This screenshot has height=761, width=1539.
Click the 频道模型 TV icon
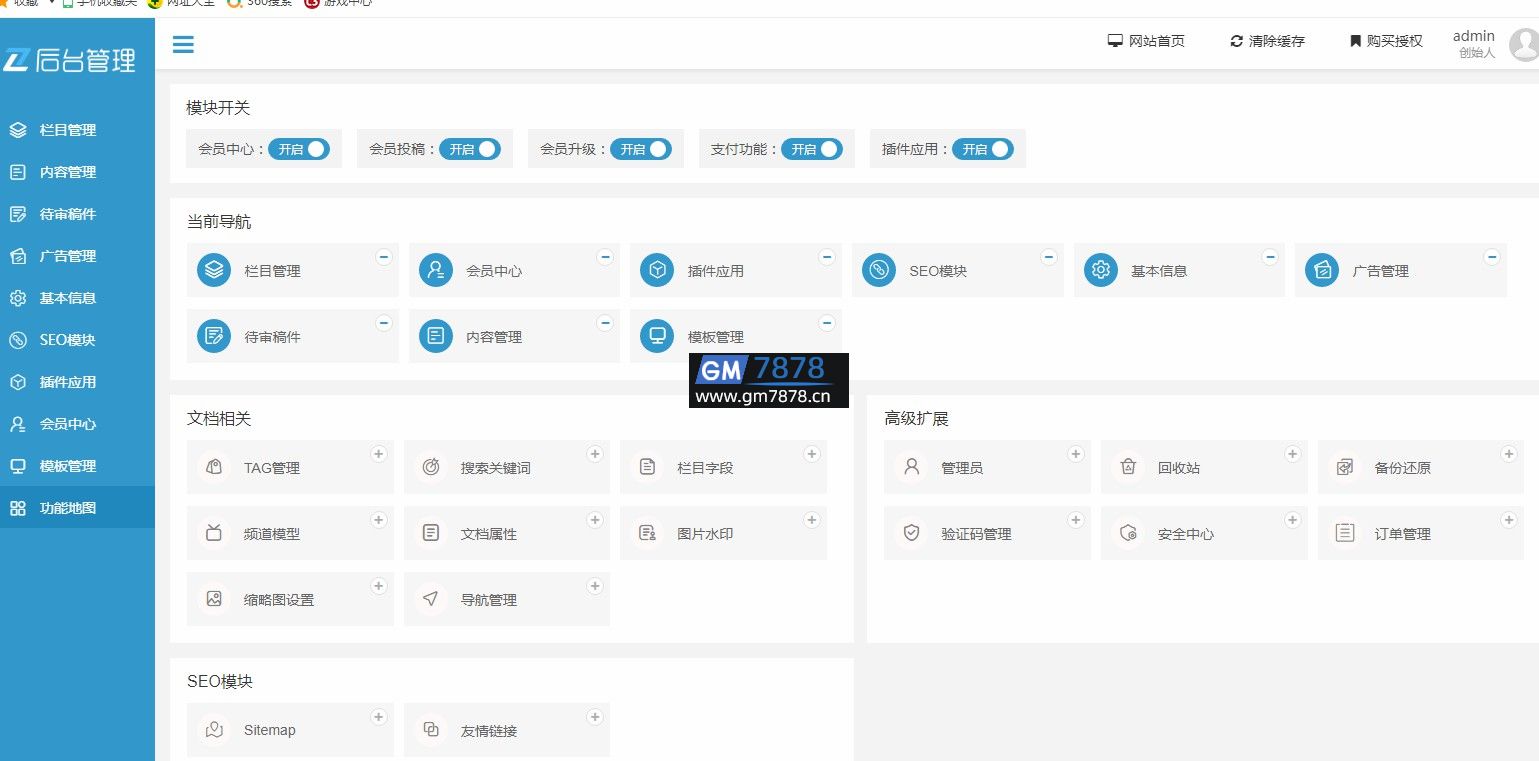214,533
